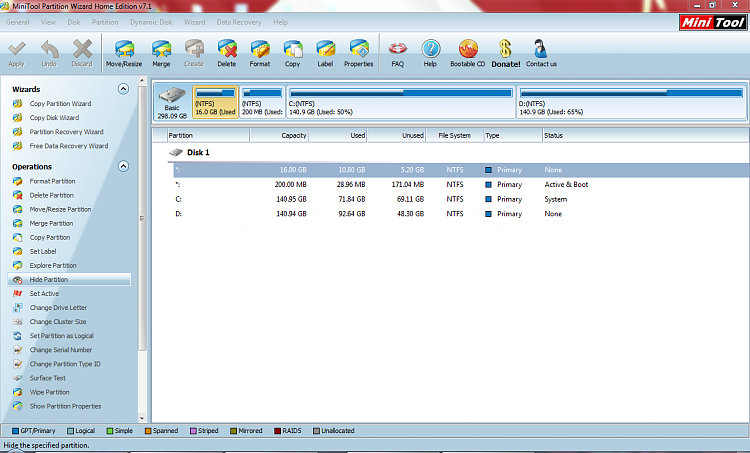Select the D: partition block in disk map
Viewport: 750px width, 453px height.
click(x=631, y=102)
